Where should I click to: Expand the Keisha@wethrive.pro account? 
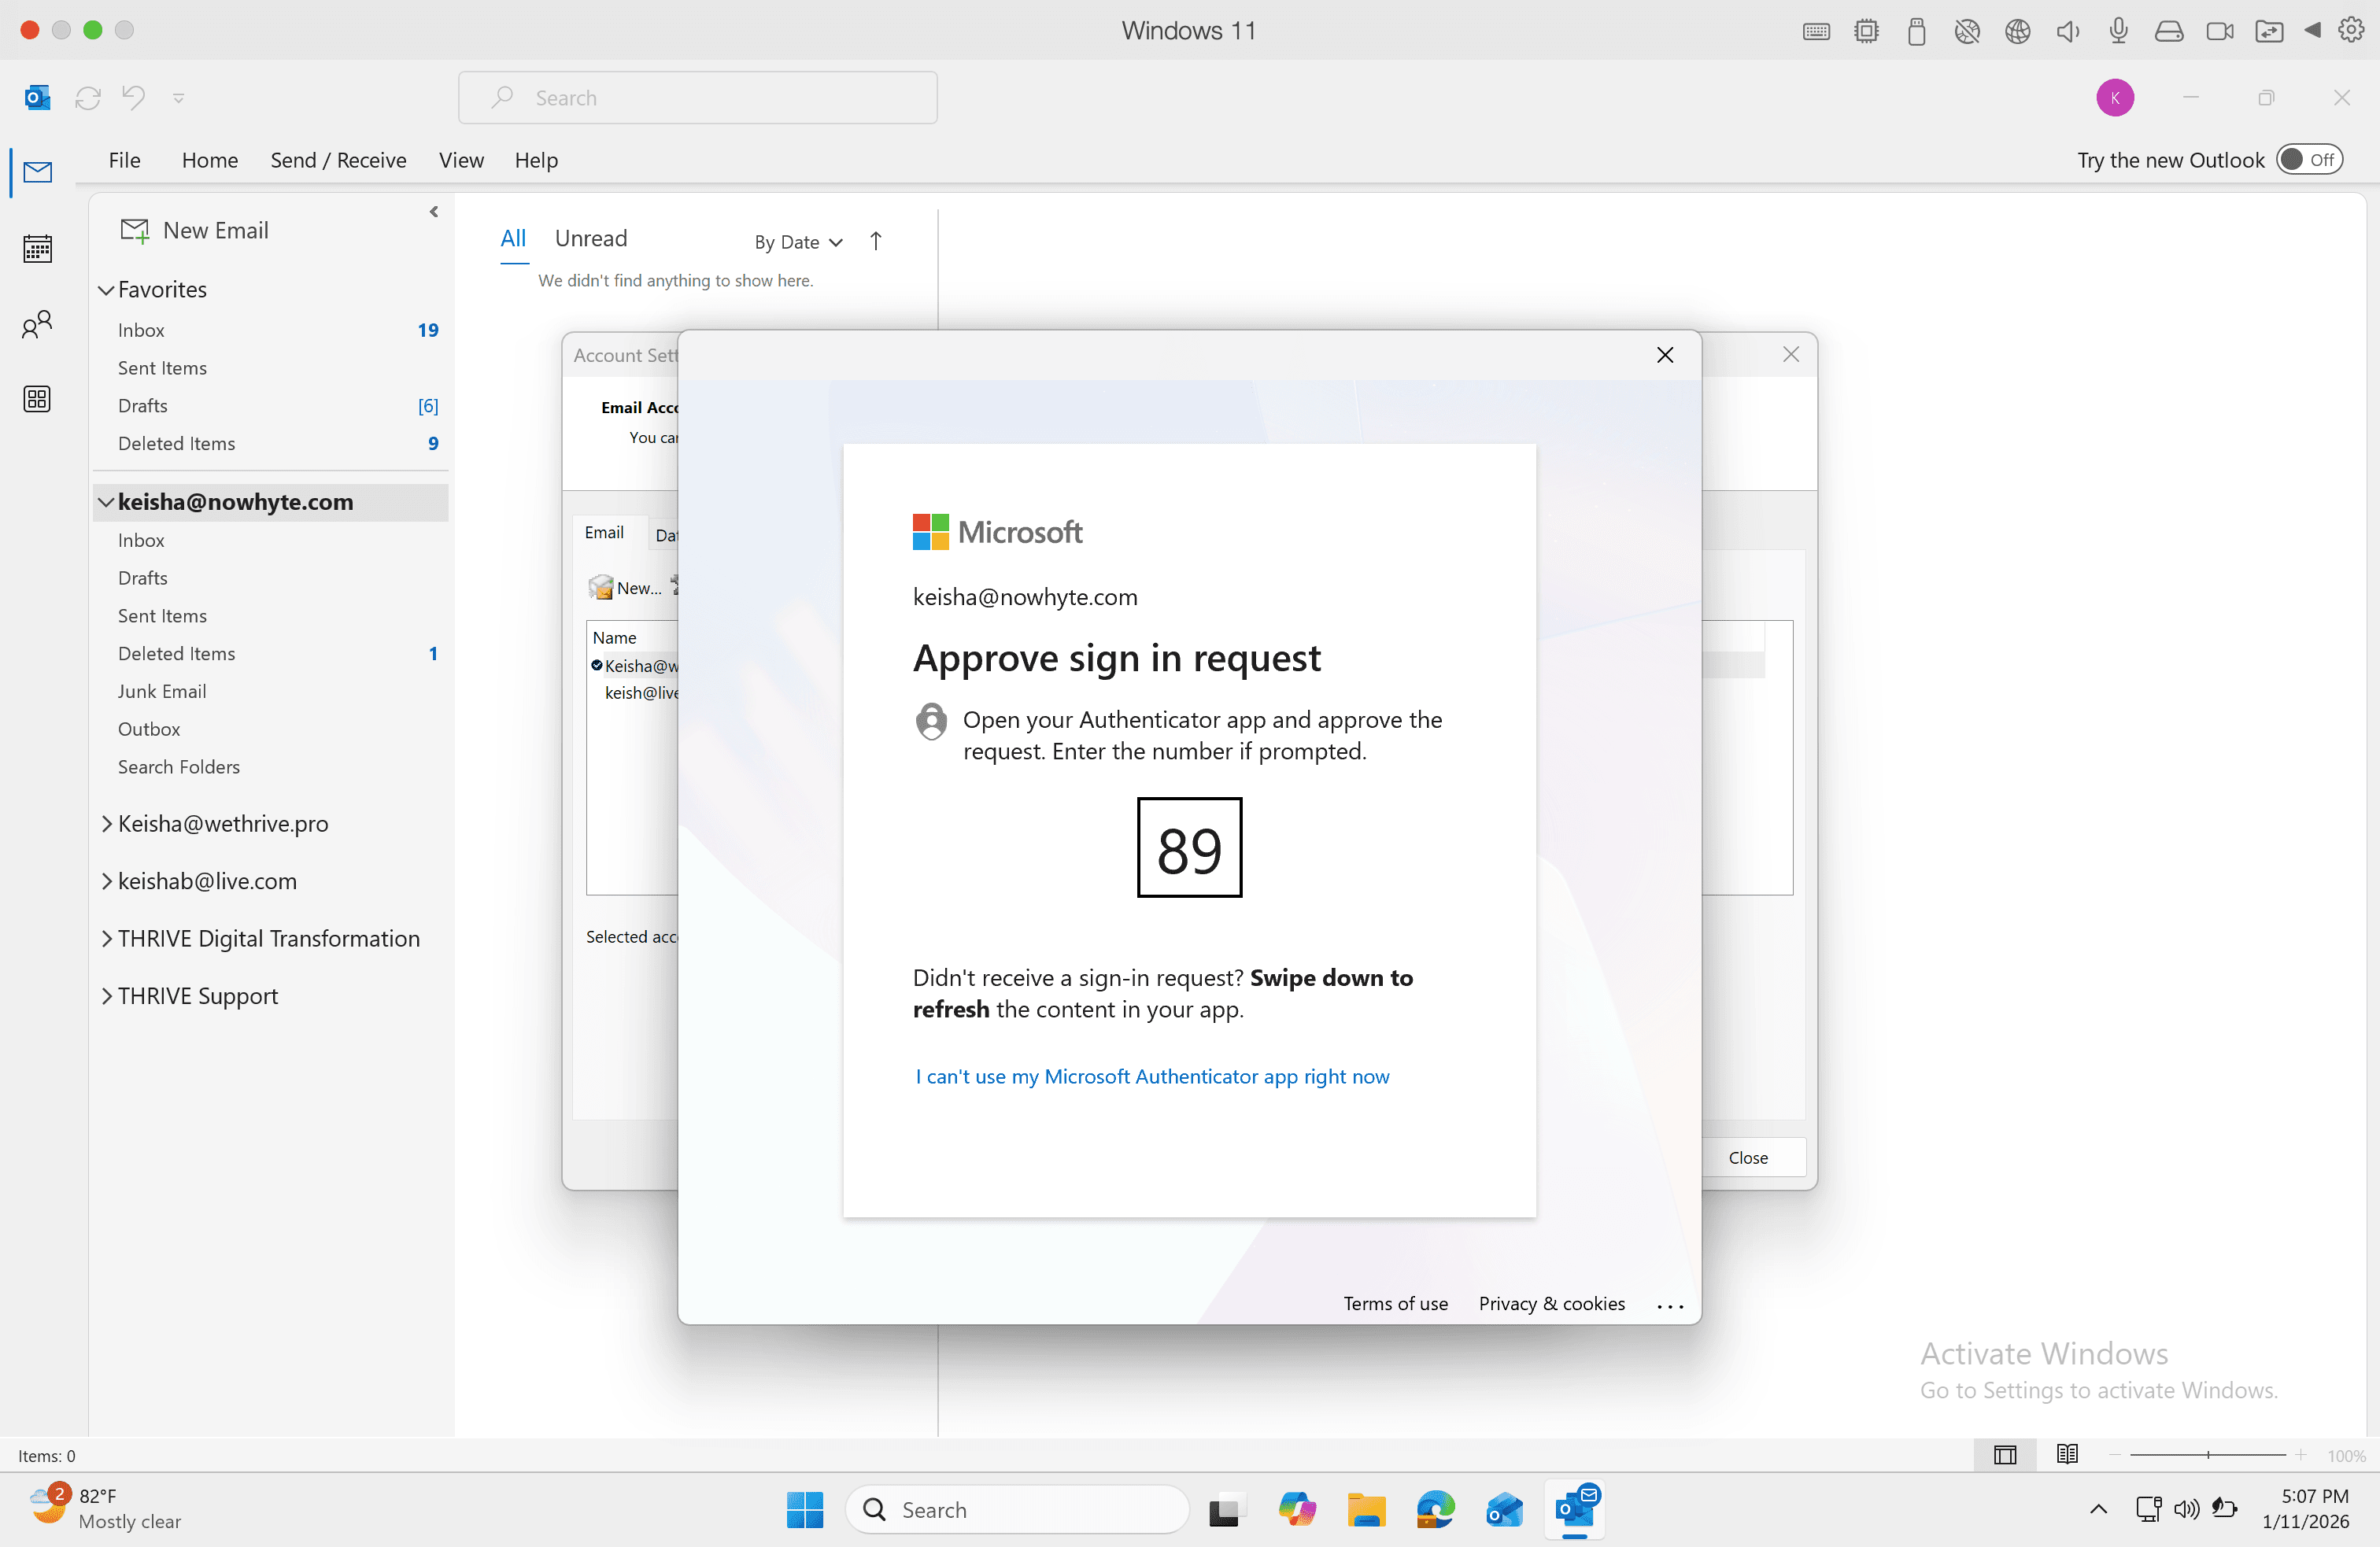tap(106, 824)
